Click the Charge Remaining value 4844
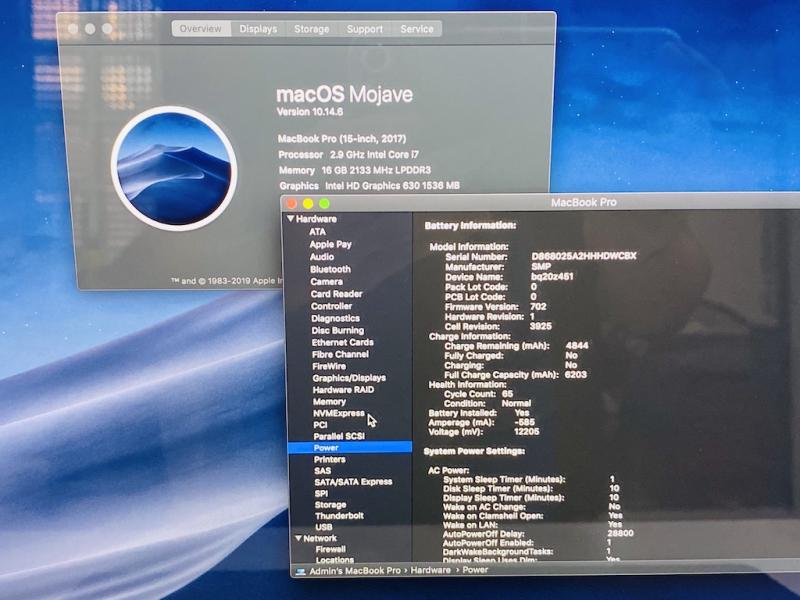800x600 pixels. (577, 345)
